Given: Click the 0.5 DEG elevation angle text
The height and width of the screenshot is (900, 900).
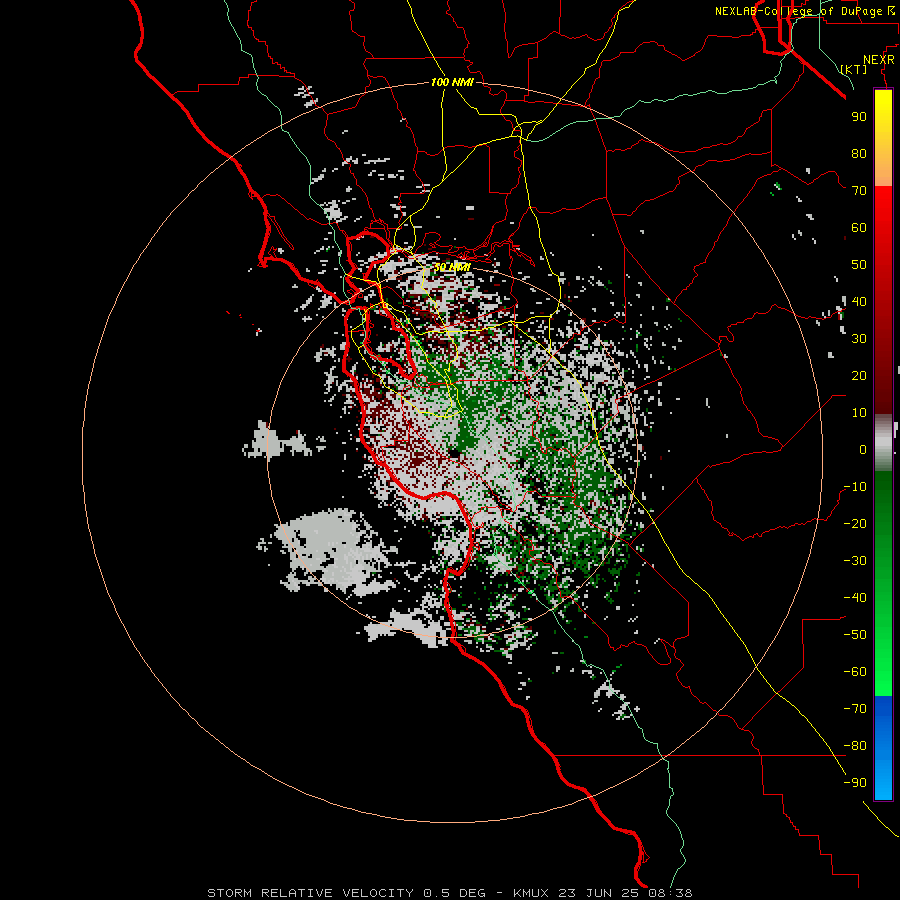Looking at the screenshot, I should [454, 893].
